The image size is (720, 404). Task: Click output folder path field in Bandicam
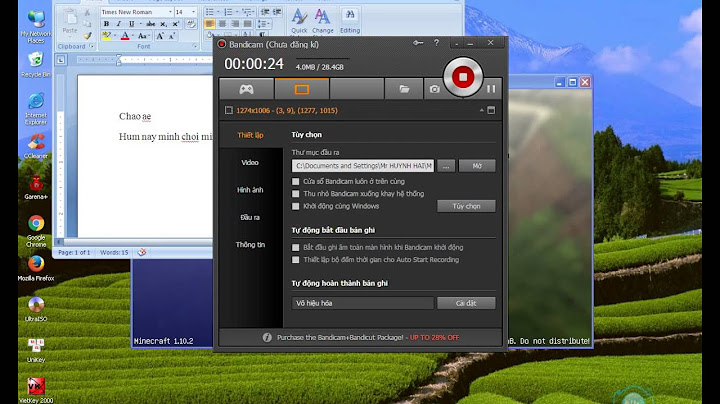[x=363, y=166]
